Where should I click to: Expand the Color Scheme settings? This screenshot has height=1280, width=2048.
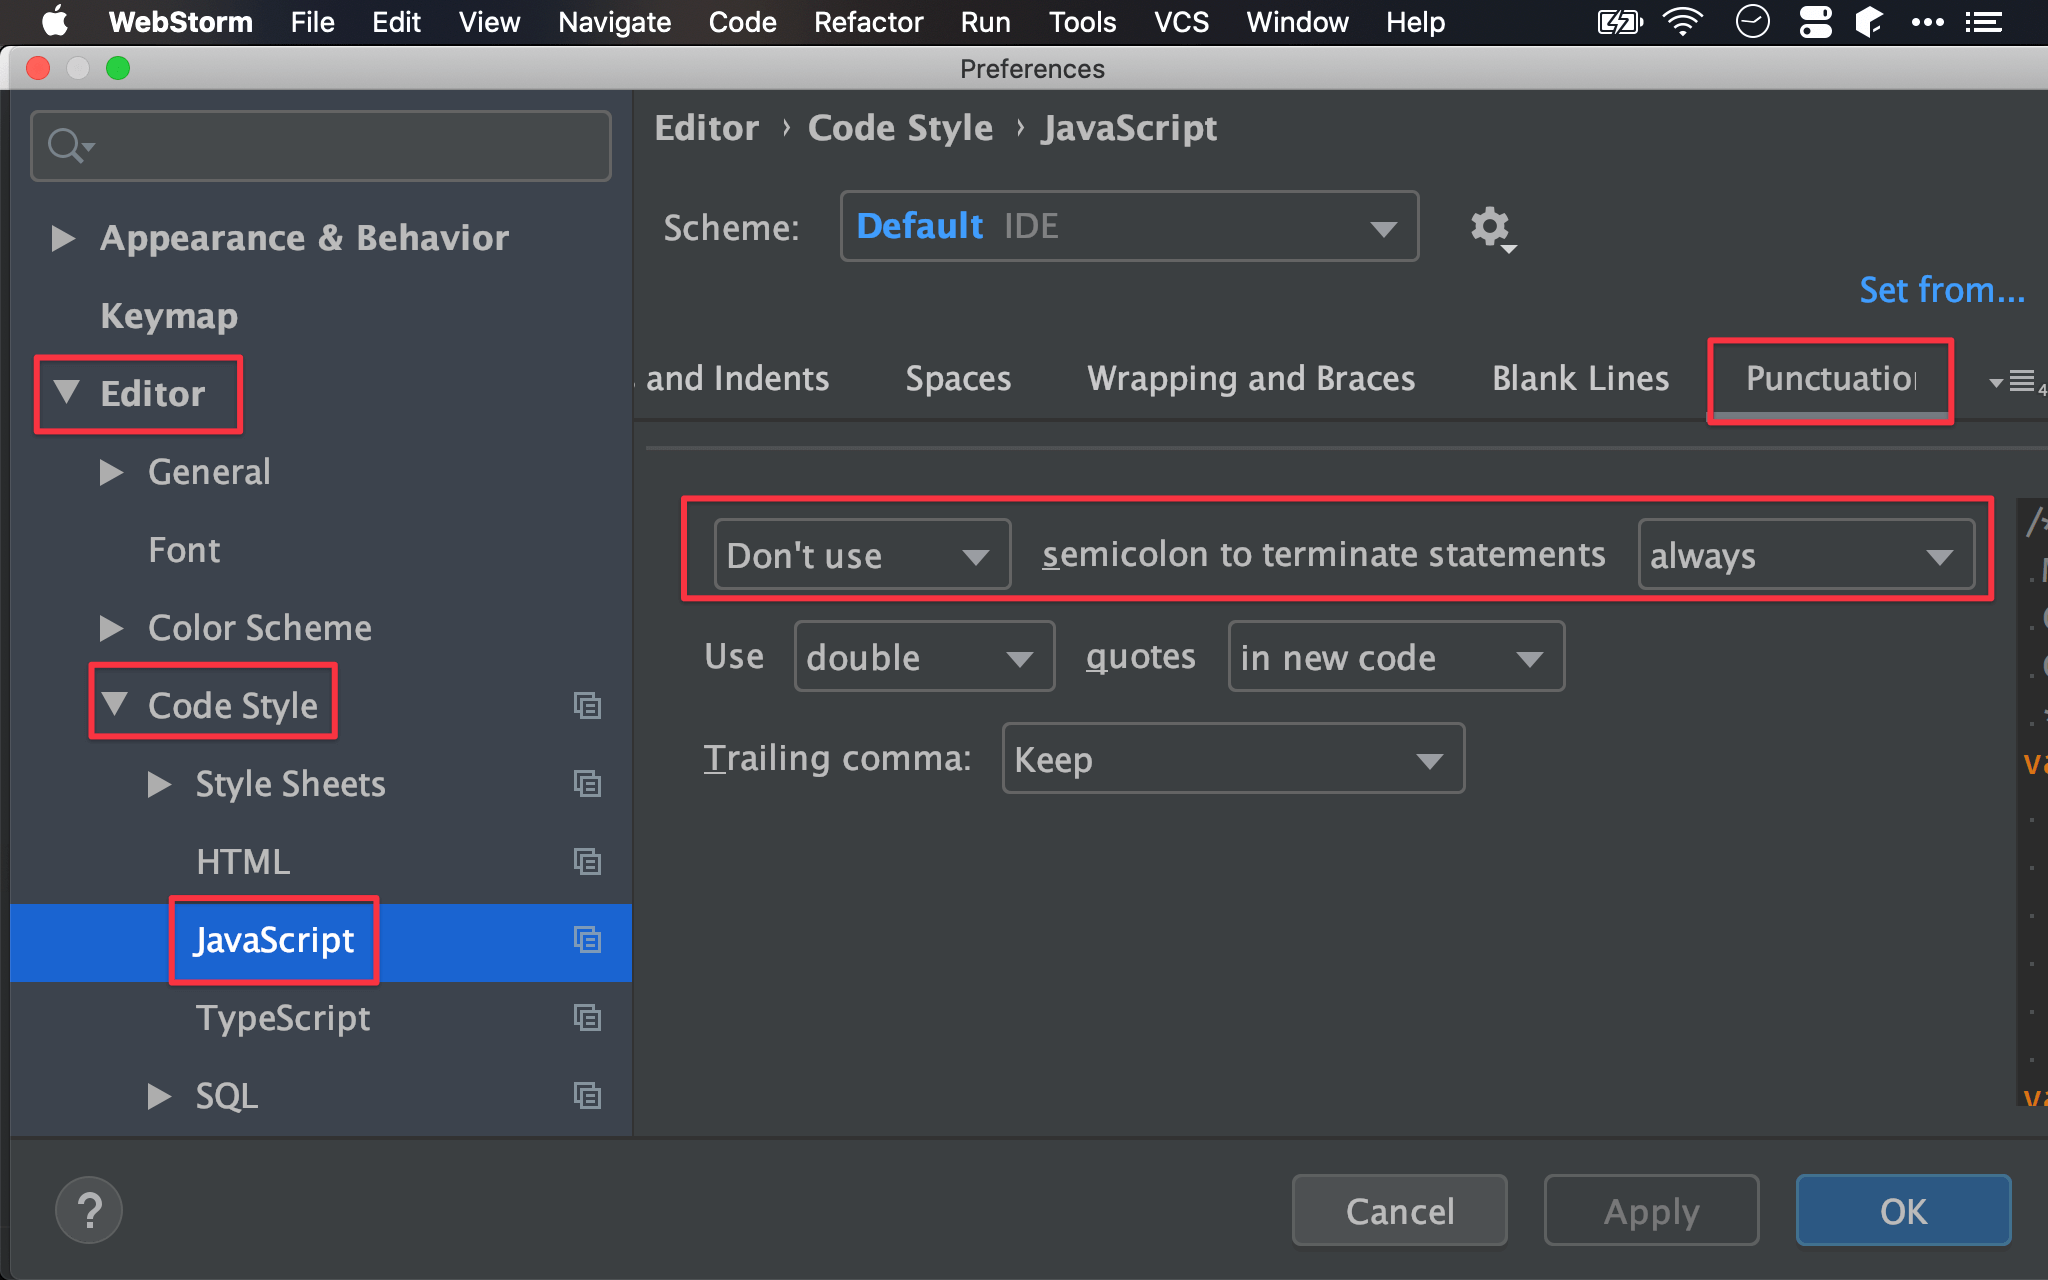(x=114, y=625)
